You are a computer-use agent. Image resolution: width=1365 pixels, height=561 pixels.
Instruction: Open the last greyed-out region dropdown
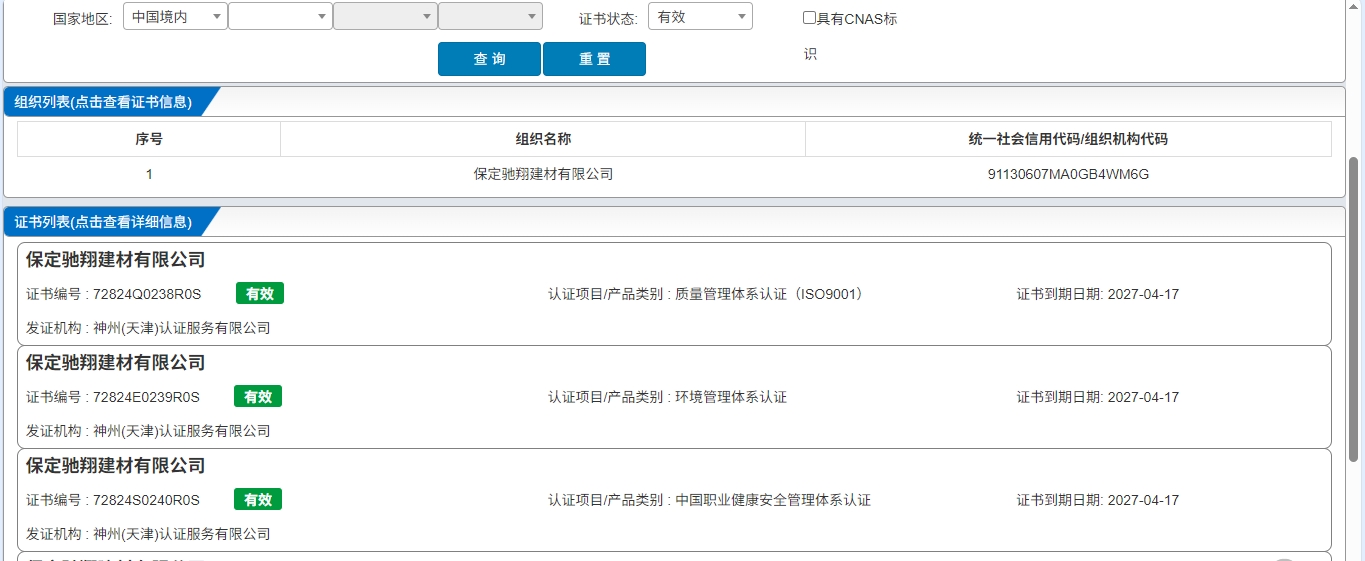(490, 17)
